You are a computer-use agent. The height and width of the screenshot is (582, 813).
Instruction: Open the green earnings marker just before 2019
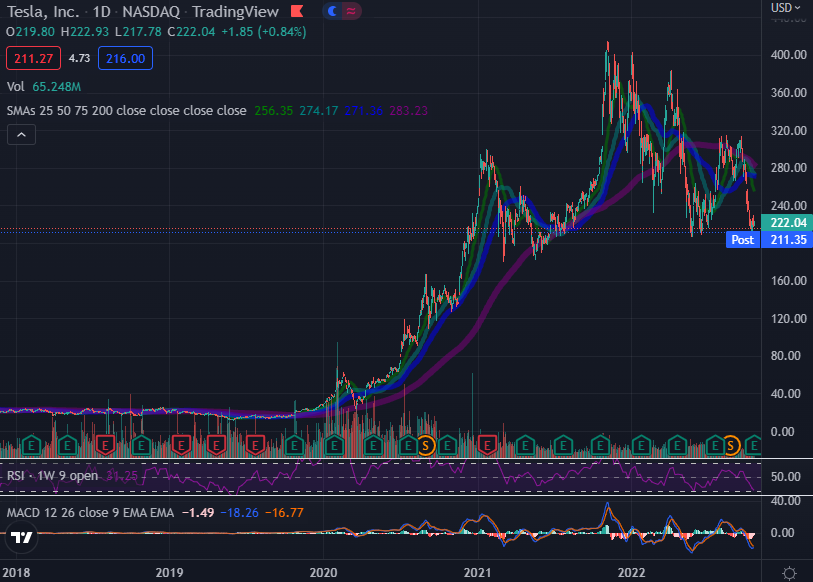tap(141, 445)
